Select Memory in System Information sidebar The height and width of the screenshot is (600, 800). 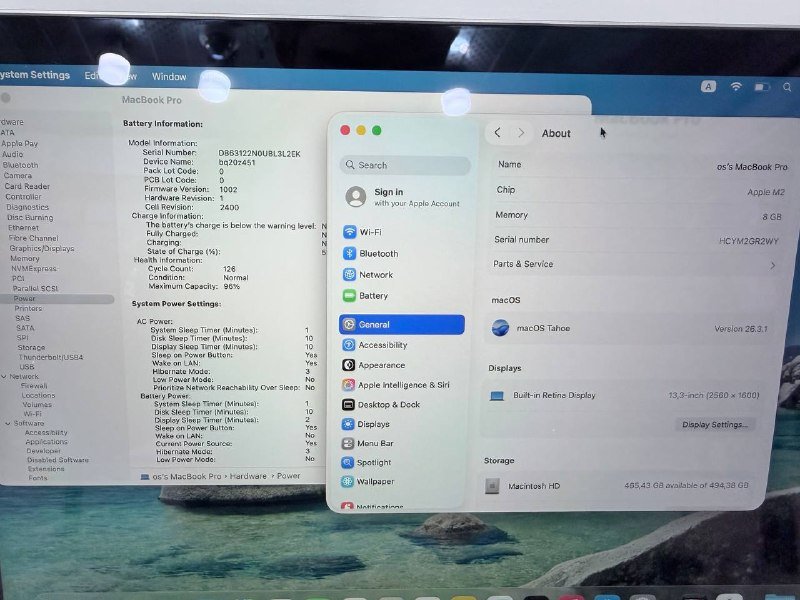pyautogui.click(x=25, y=259)
